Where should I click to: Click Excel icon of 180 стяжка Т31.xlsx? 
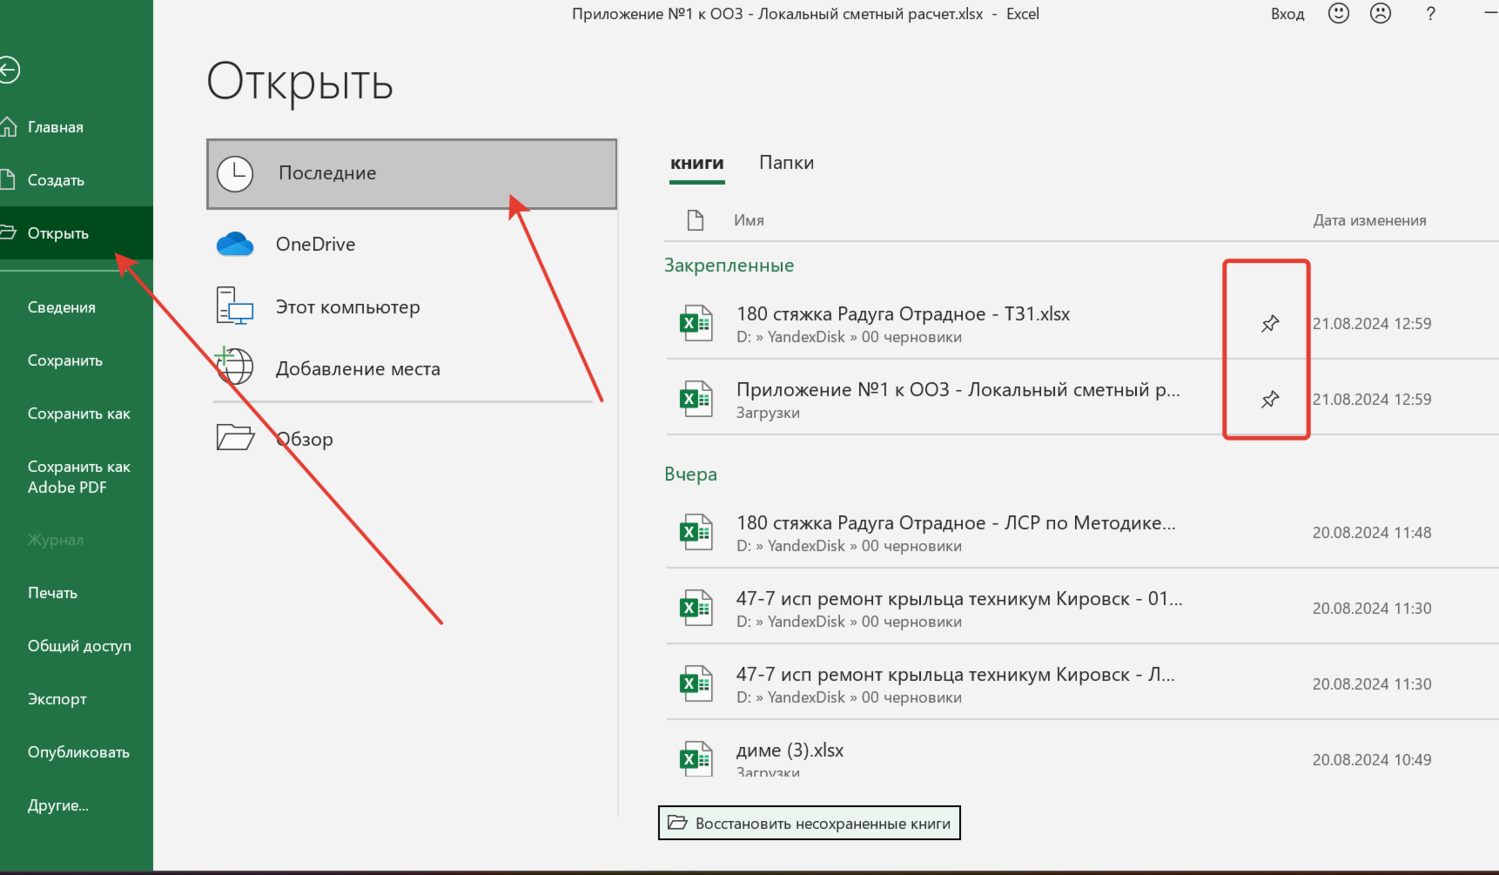[x=696, y=323]
